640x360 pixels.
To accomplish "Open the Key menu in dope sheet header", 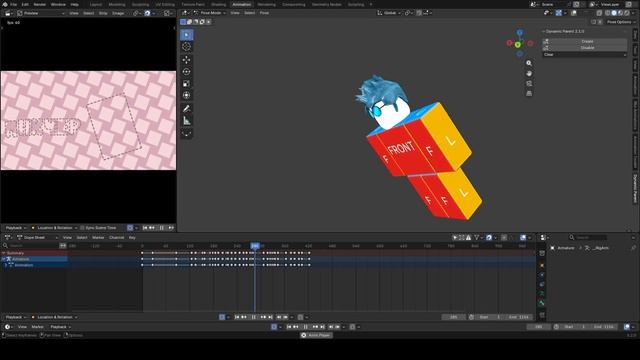I will (132, 238).
